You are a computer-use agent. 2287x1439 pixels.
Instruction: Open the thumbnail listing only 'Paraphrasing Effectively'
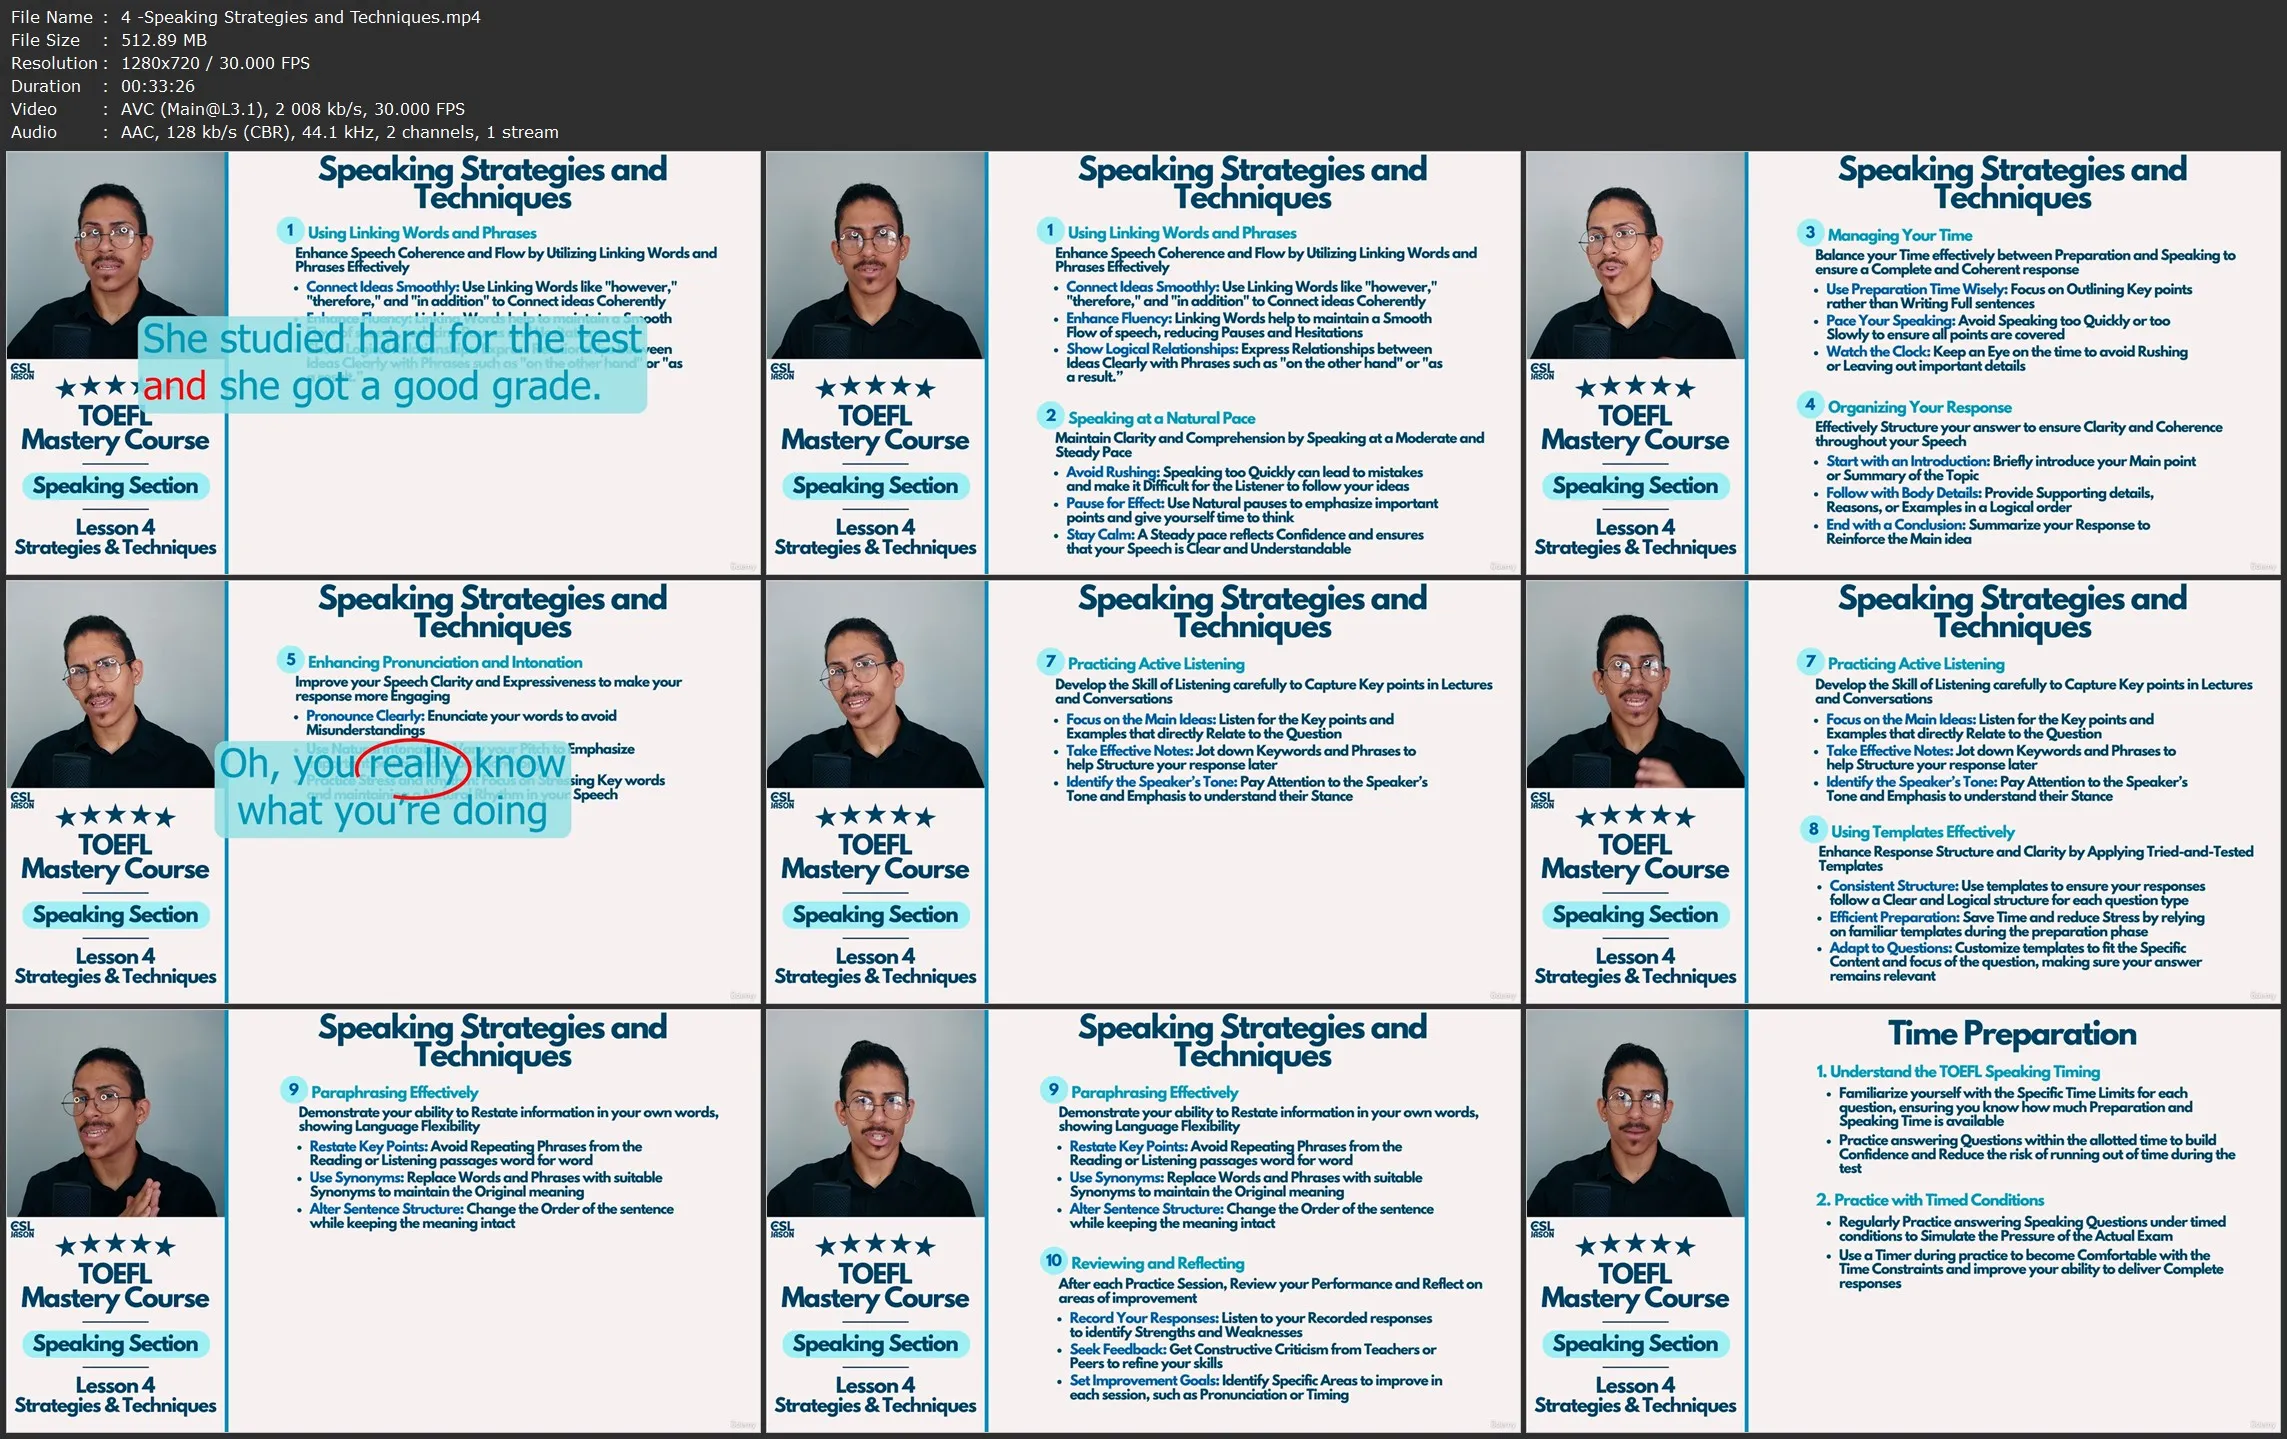tap(383, 1221)
